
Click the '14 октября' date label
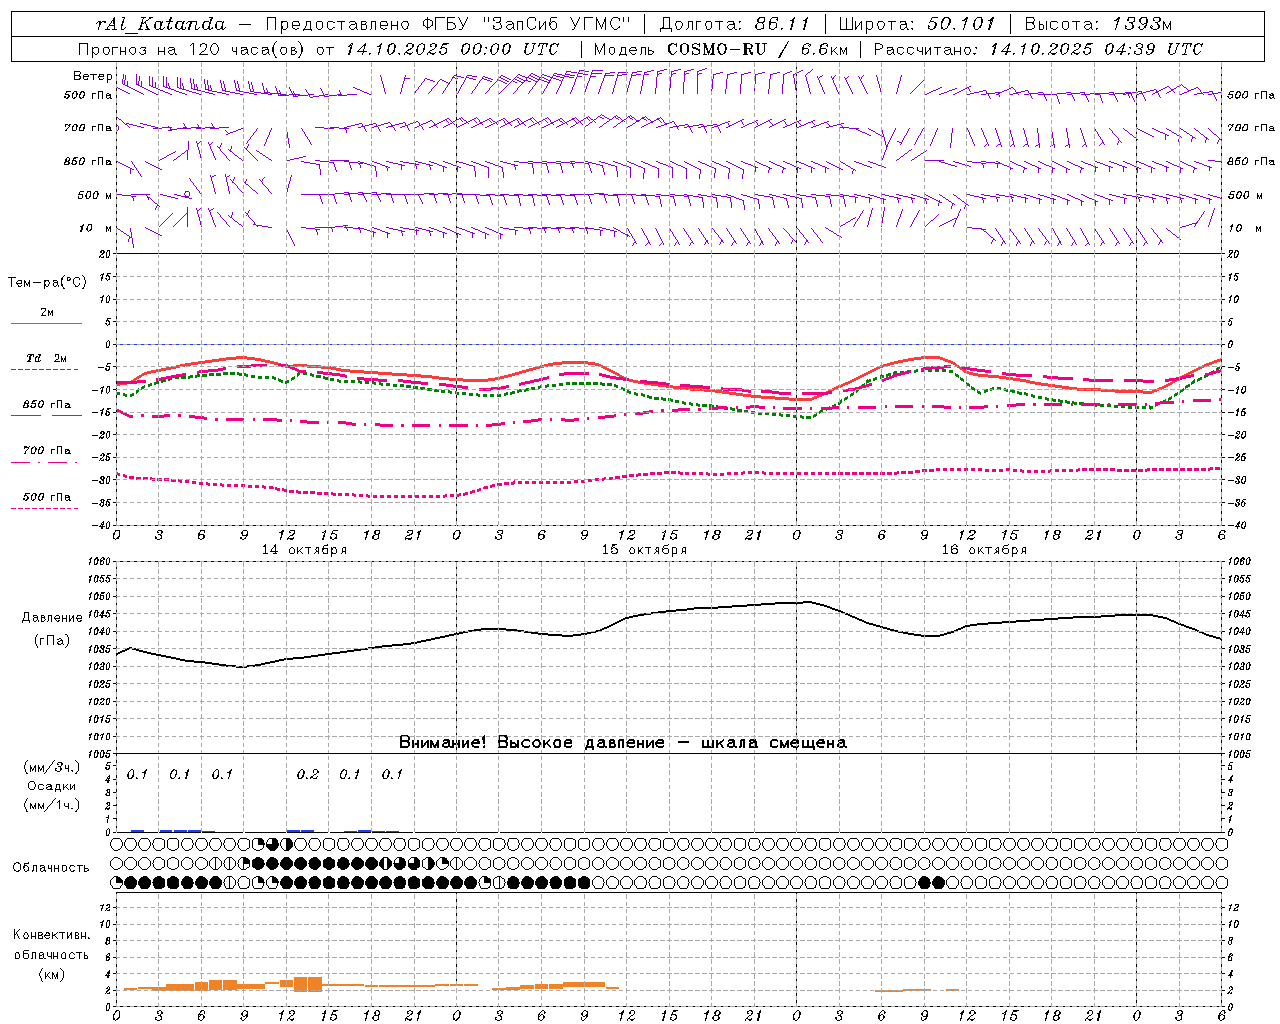click(x=304, y=550)
